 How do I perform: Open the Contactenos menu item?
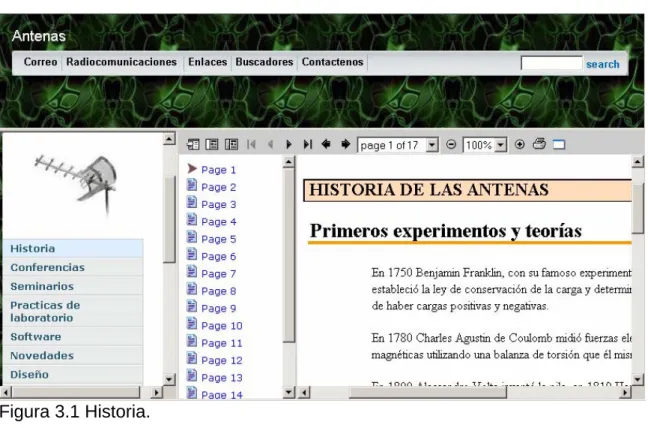click(x=333, y=62)
